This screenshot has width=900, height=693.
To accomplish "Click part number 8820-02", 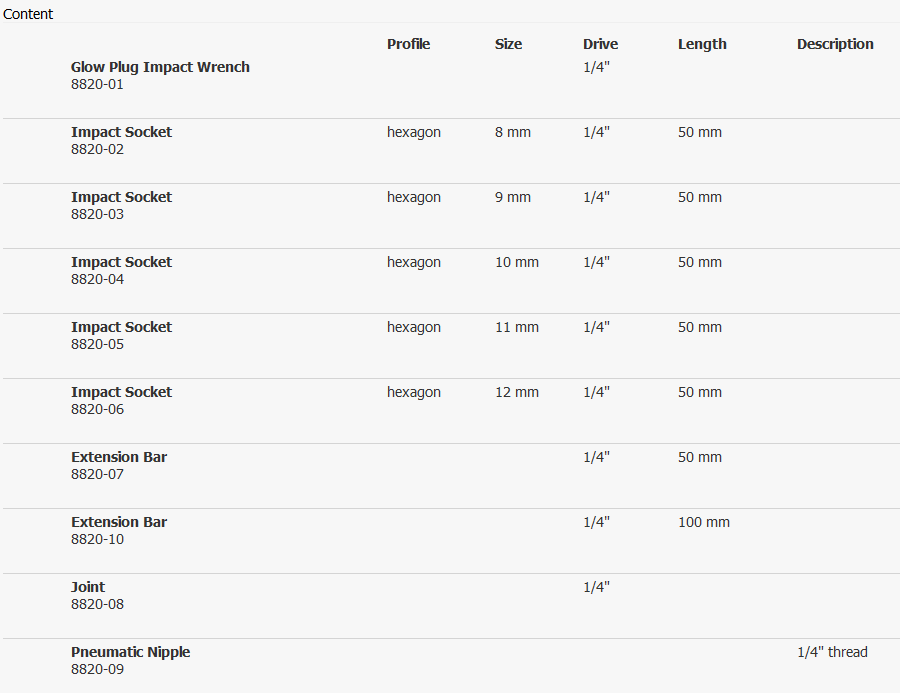I will coord(98,150).
